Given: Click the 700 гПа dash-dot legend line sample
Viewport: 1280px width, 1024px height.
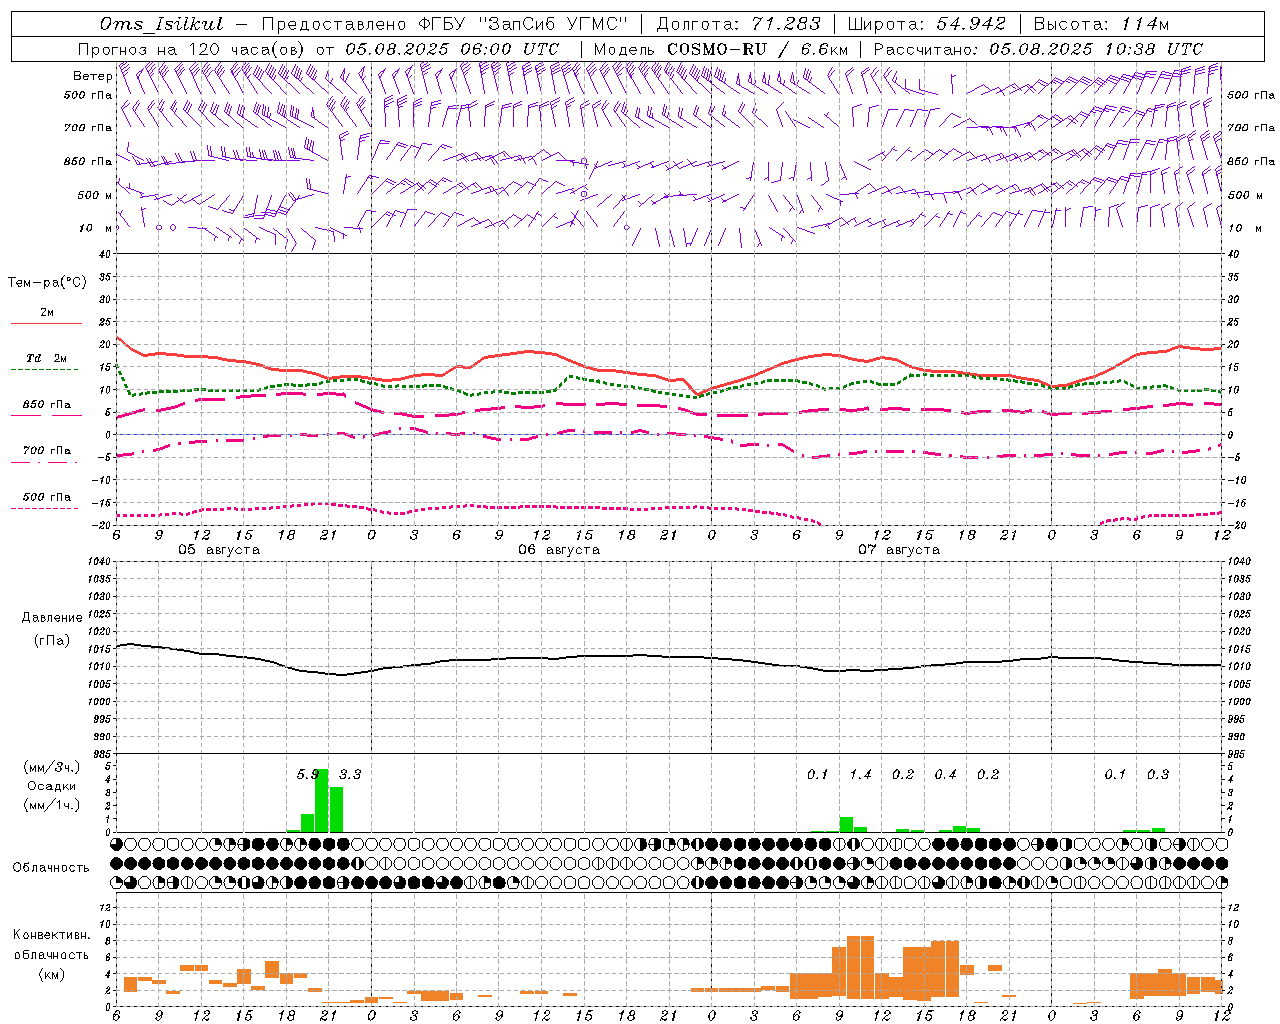Looking at the screenshot, I should coord(44,462).
